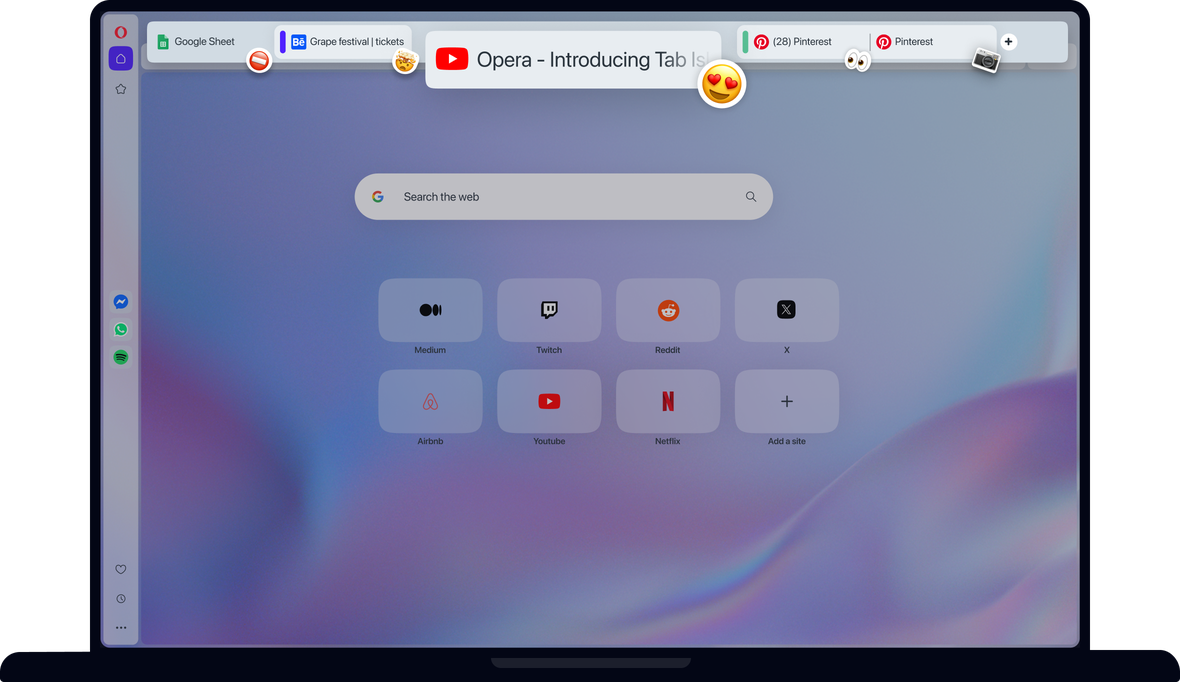
Task: Select the Opera Introducing Tab Islands tab
Action: pos(570,59)
